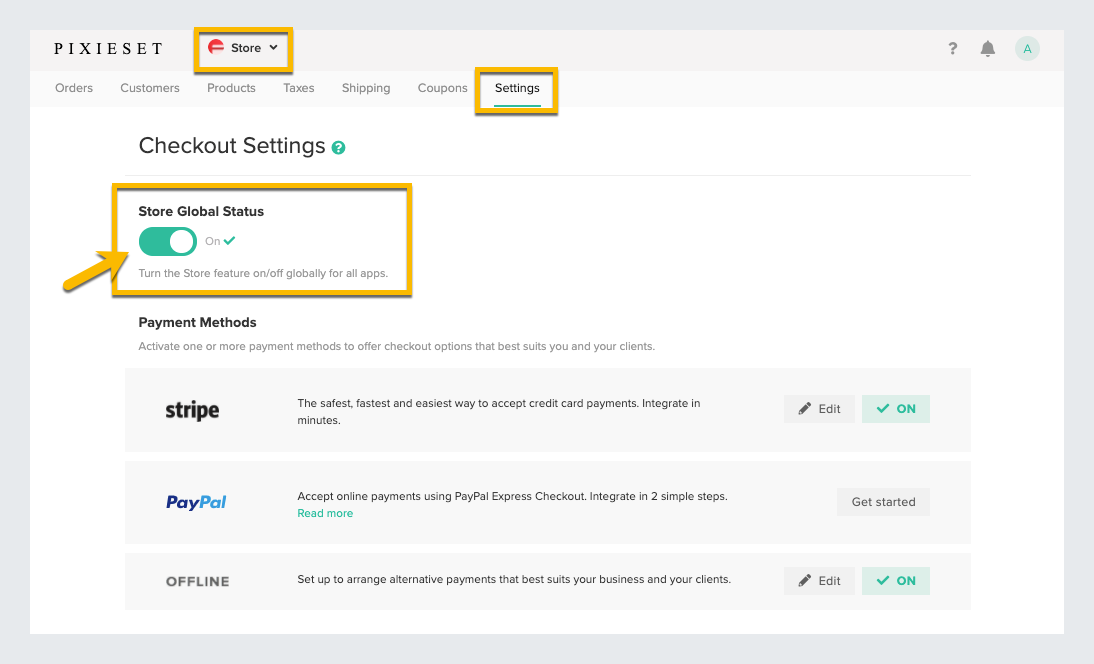Click the OFFLINE label
1094x664 pixels.
coord(197,581)
